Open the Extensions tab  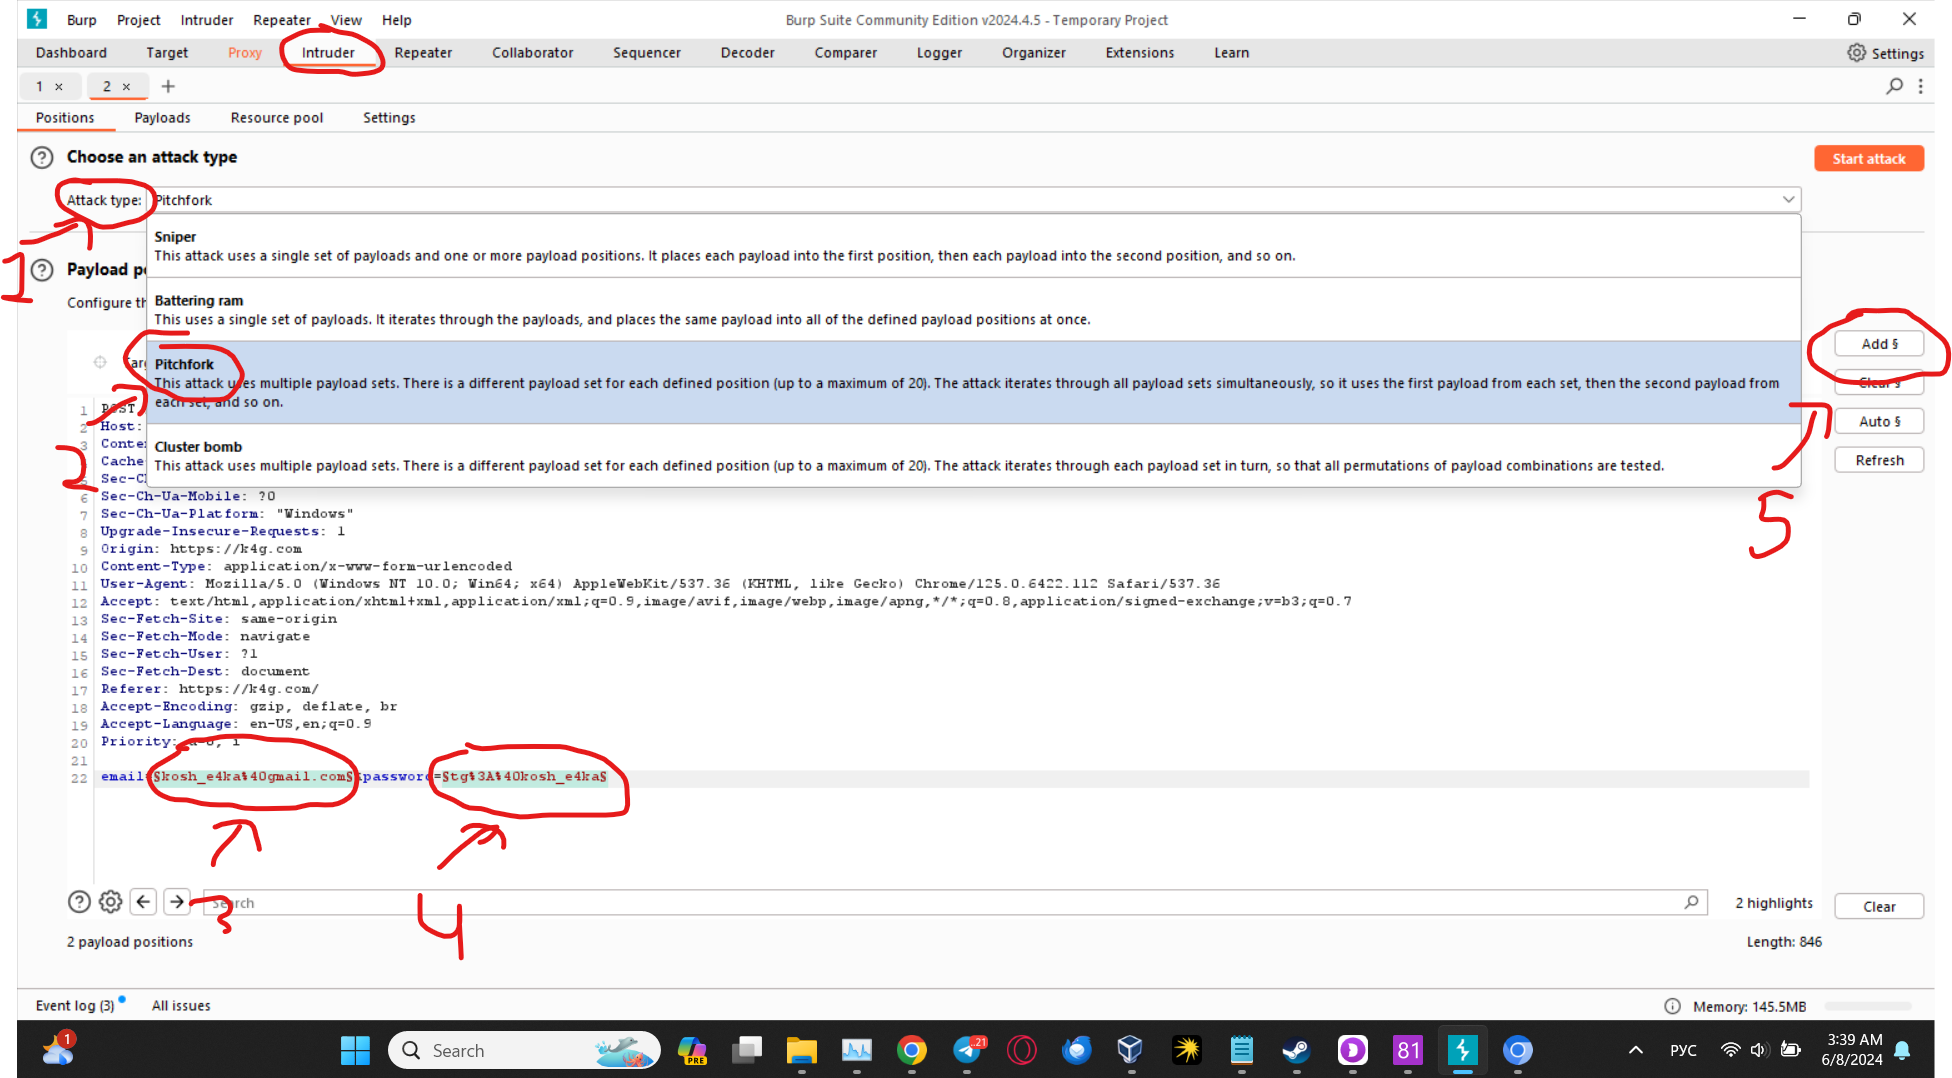pos(1140,53)
